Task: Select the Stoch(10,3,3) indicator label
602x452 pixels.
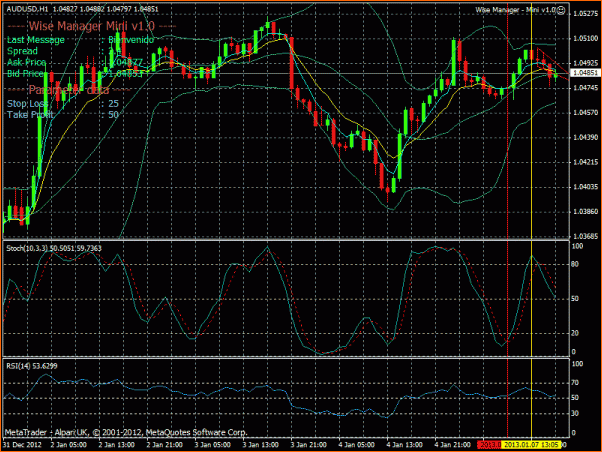Action: [54, 248]
